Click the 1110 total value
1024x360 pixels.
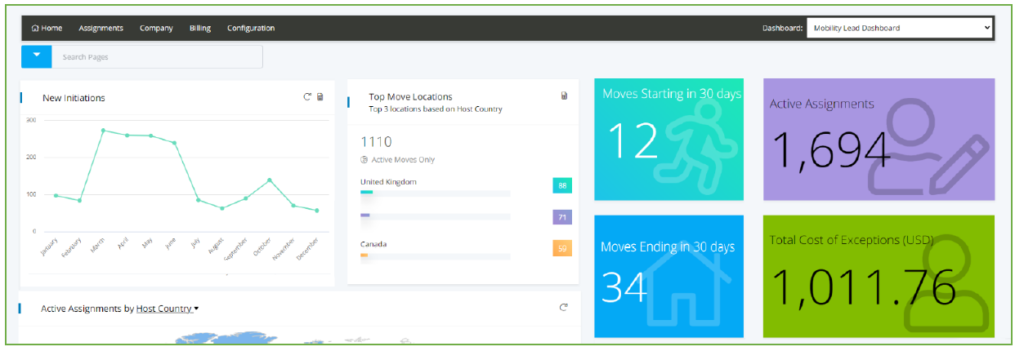[376, 142]
